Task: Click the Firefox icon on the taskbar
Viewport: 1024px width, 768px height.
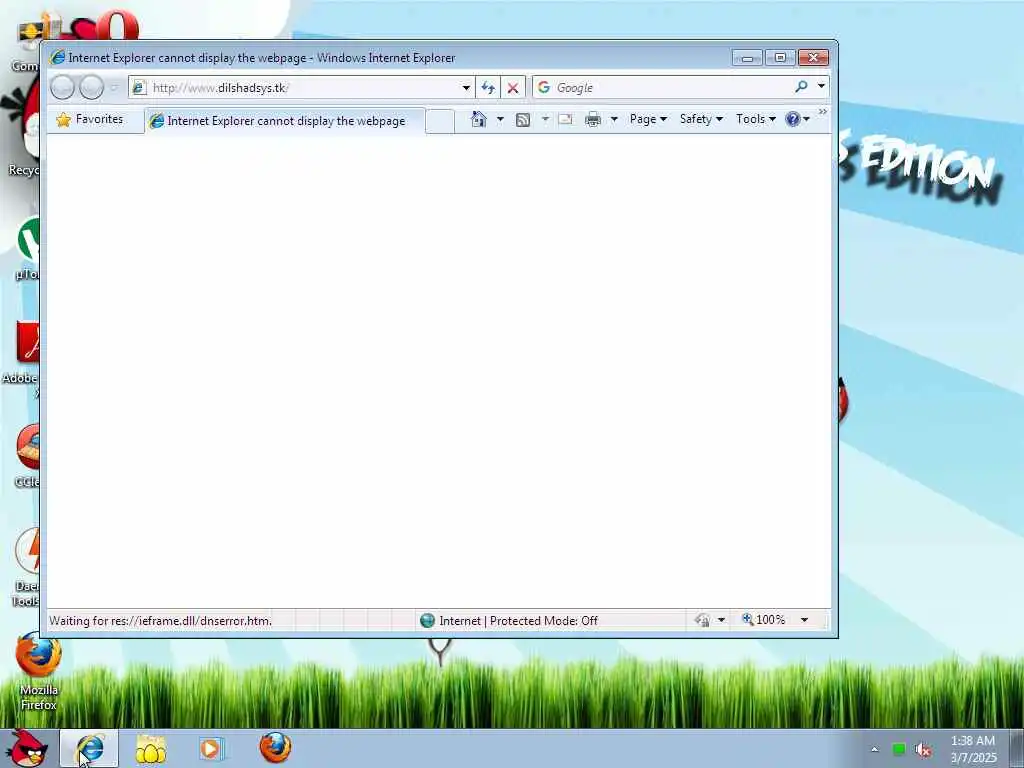Action: coord(275,748)
